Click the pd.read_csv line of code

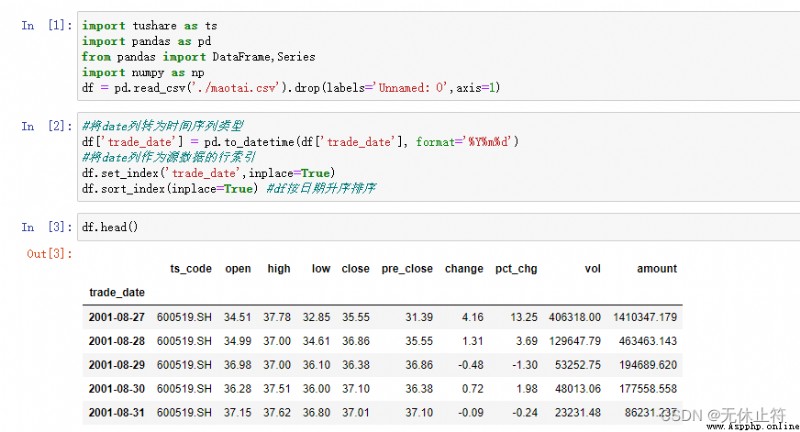pos(291,88)
